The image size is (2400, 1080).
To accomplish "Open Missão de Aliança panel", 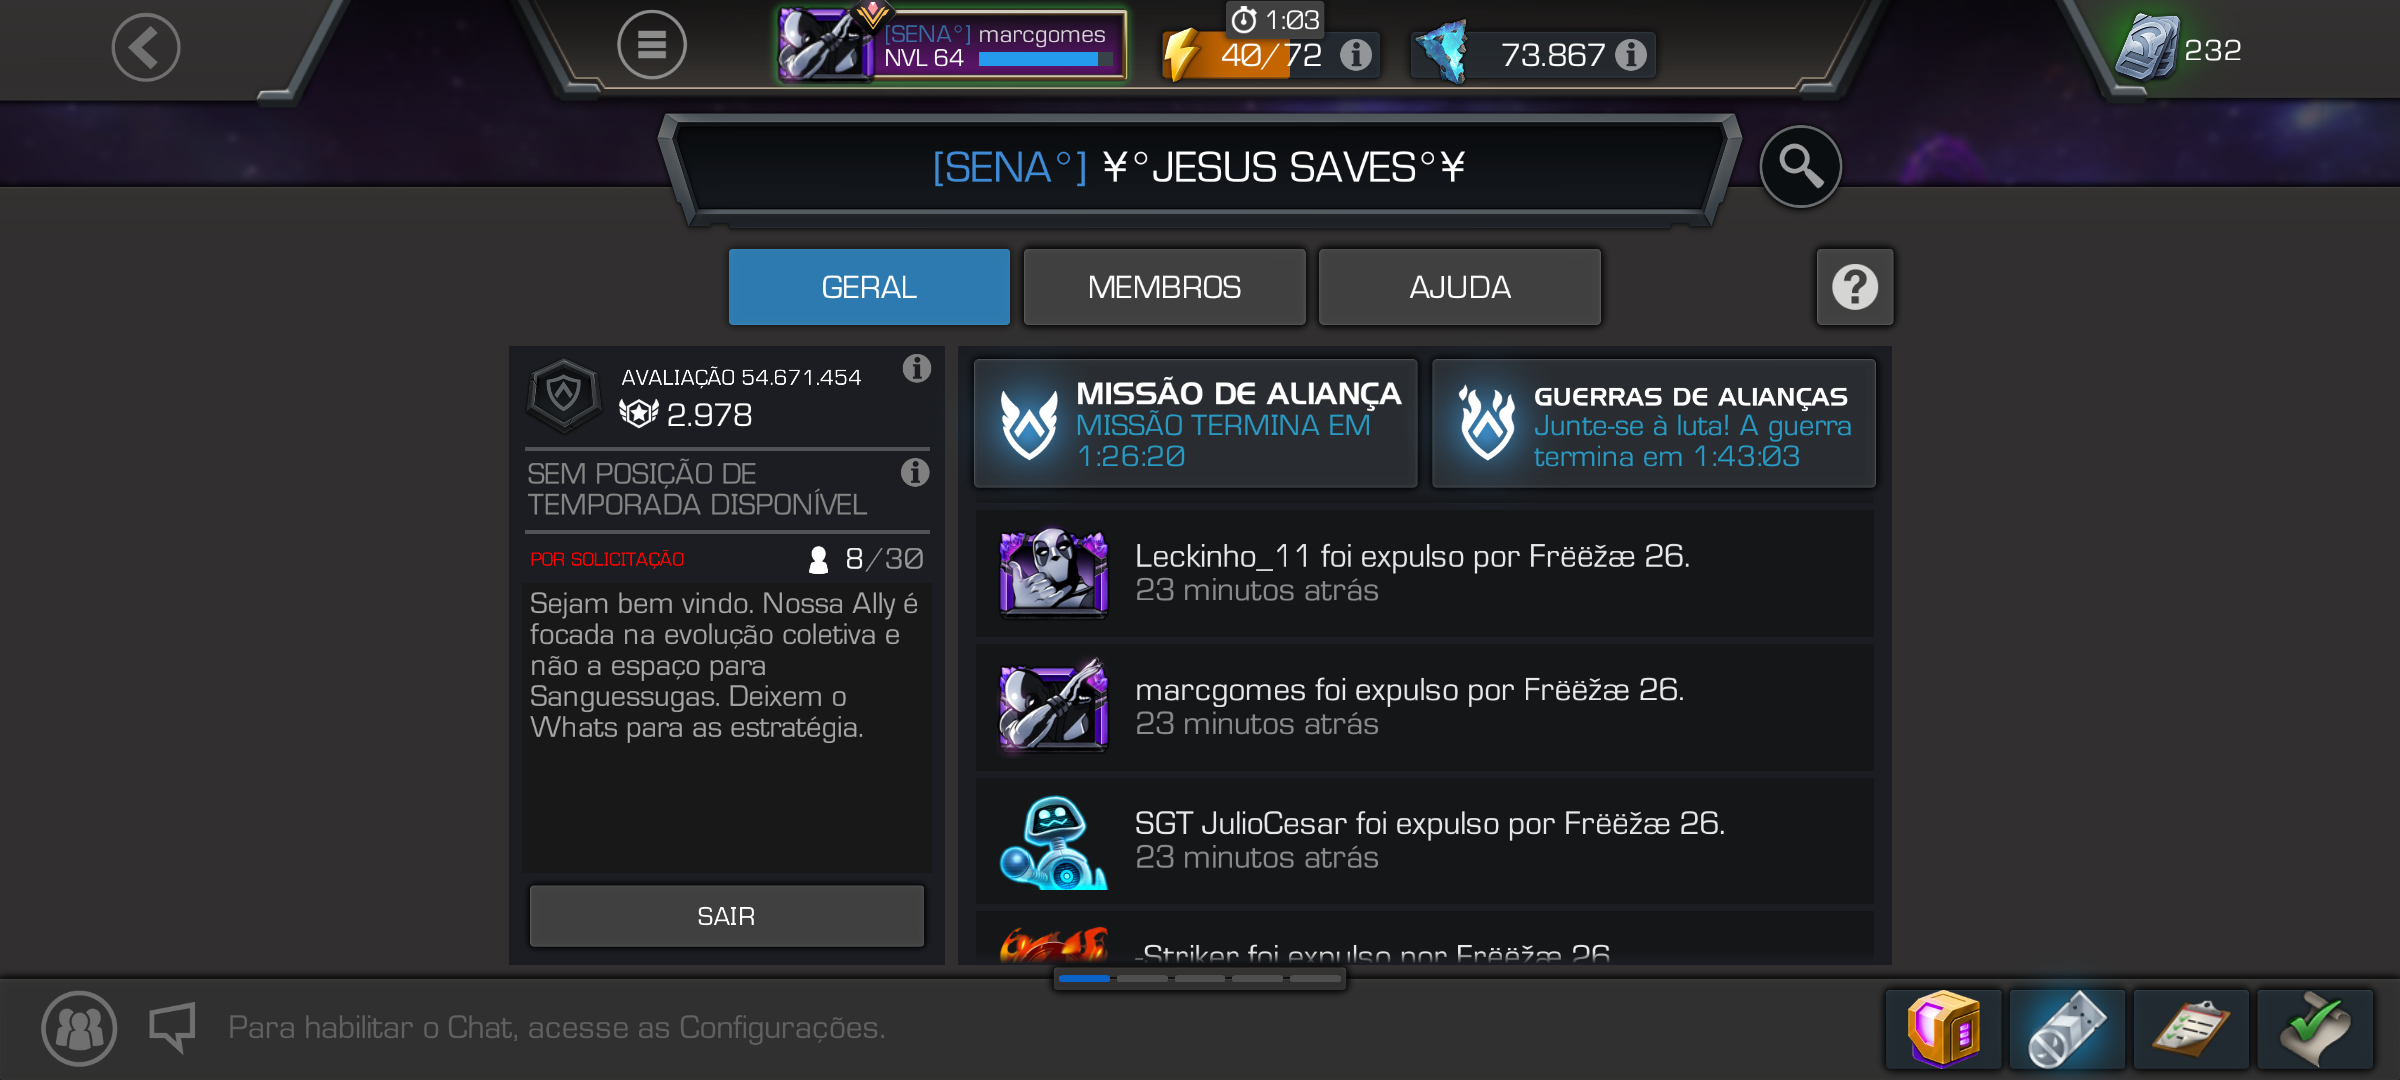I will (x=1196, y=424).
